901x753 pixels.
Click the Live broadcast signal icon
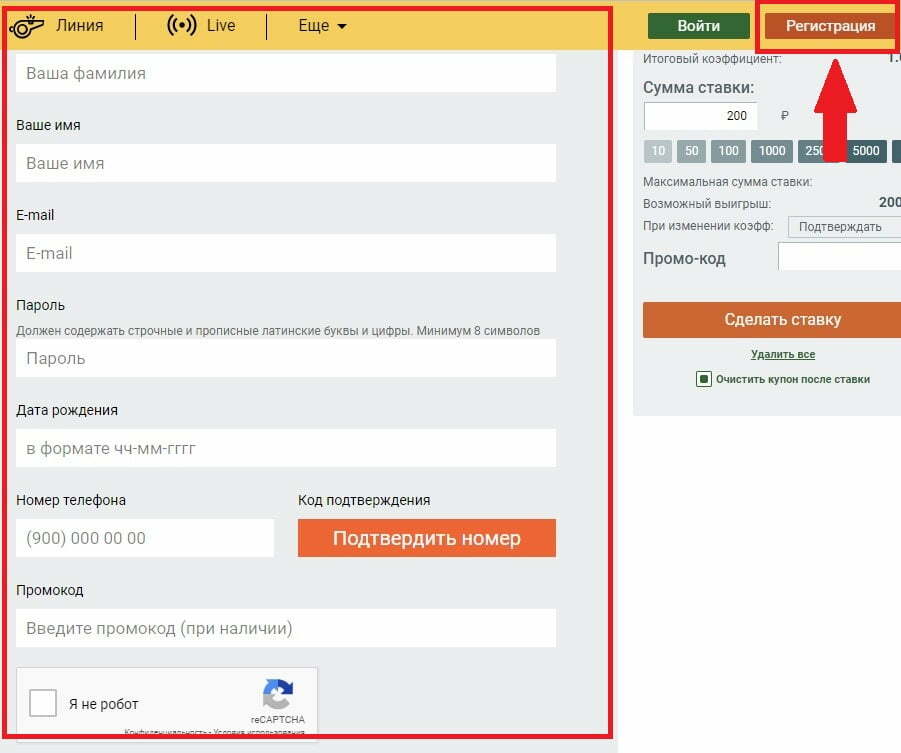(181, 26)
